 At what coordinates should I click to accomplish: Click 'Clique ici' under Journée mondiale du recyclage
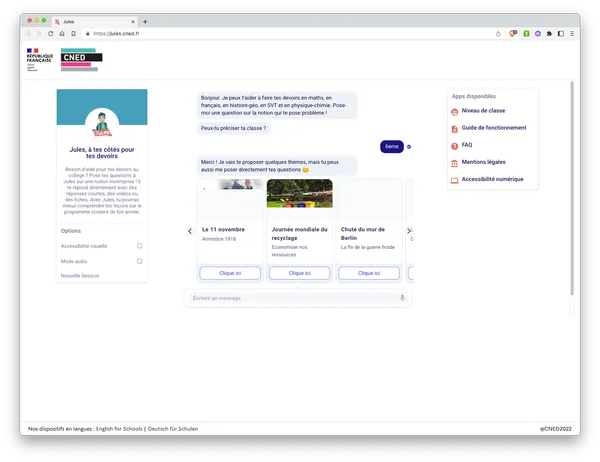click(x=300, y=273)
